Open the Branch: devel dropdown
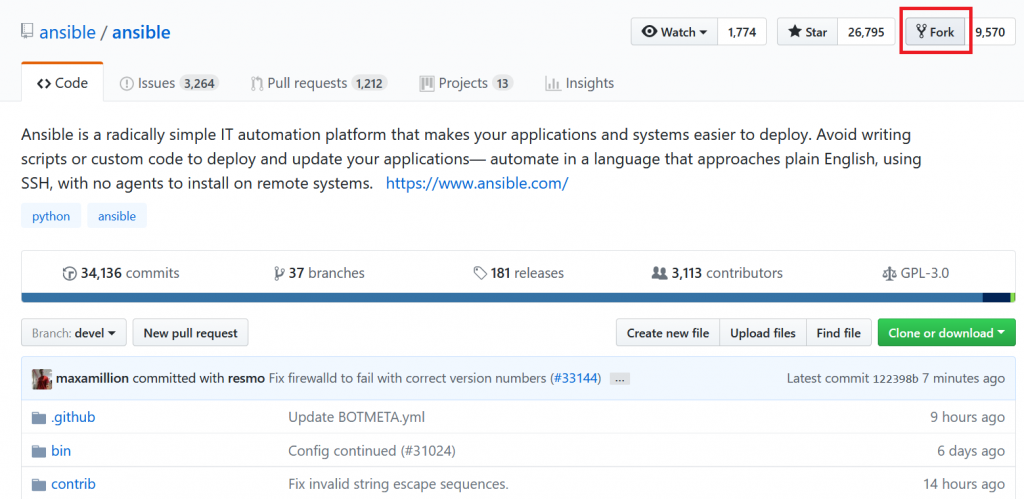This screenshot has height=499, width=1024. (x=74, y=333)
